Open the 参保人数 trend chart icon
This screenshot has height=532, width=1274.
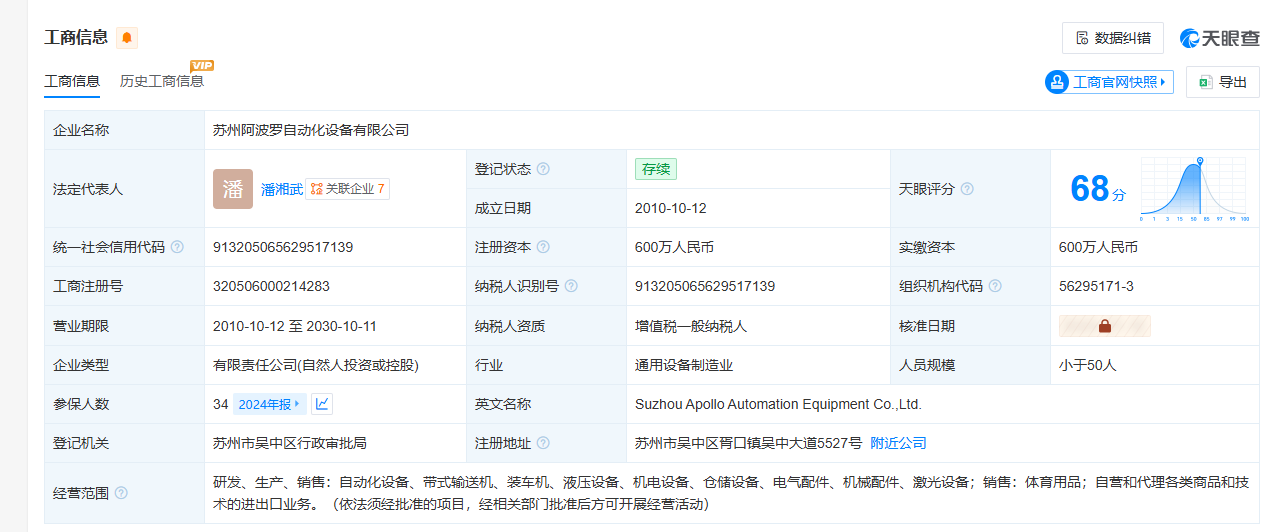[x=322, y=404]
